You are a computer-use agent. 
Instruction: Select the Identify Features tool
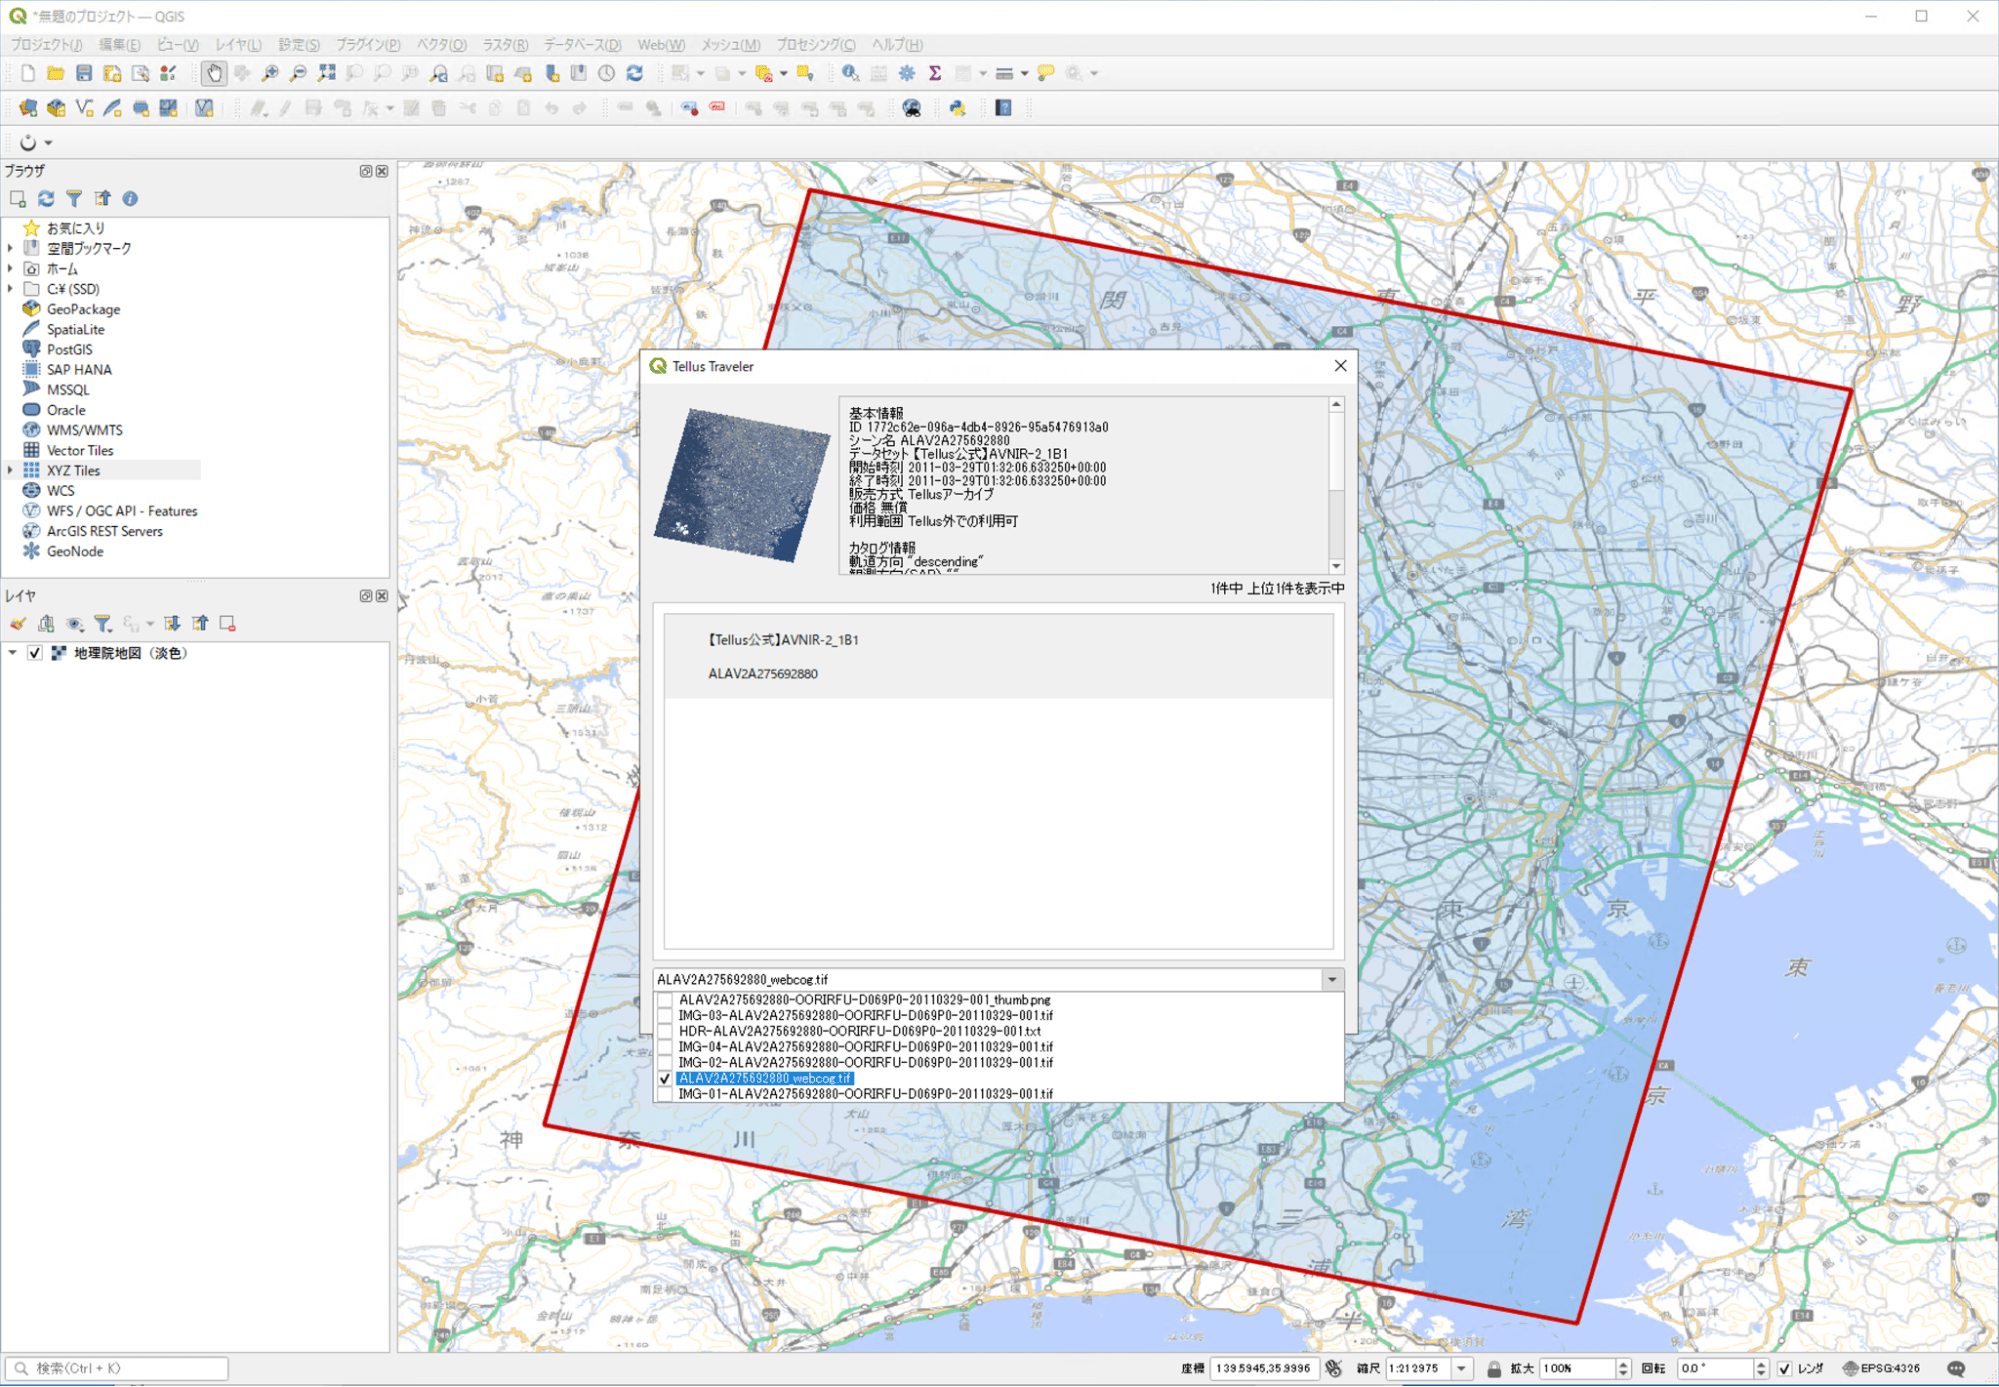(849, 73)
